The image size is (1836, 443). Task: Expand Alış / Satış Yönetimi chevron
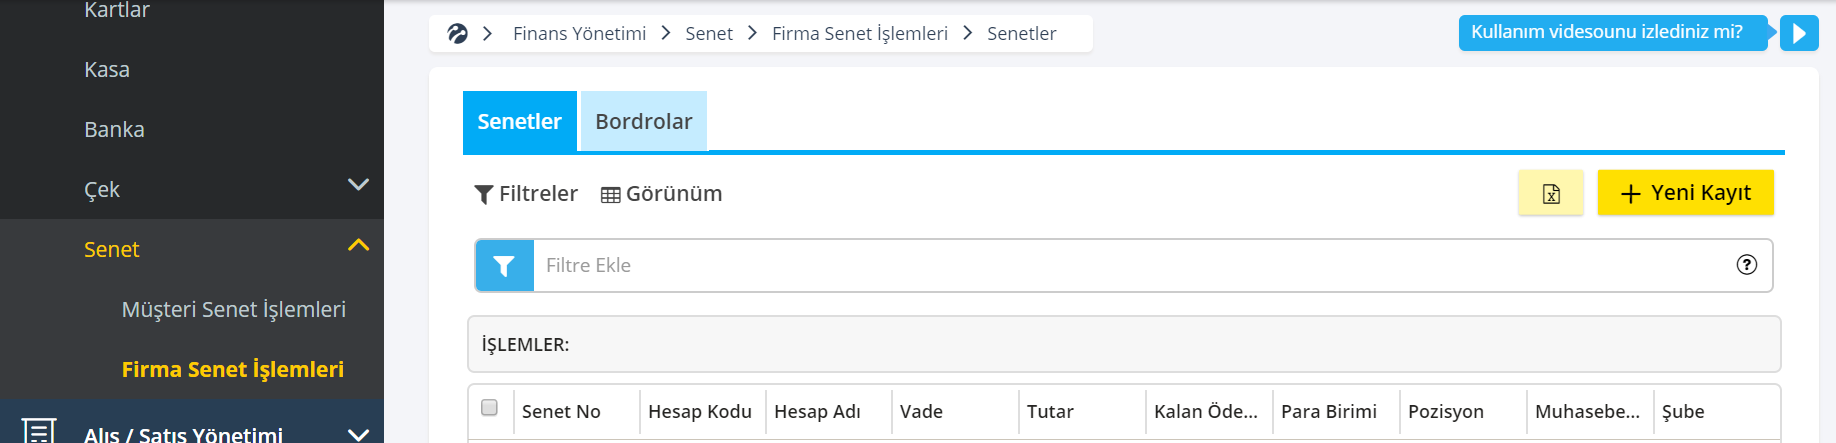358,434
